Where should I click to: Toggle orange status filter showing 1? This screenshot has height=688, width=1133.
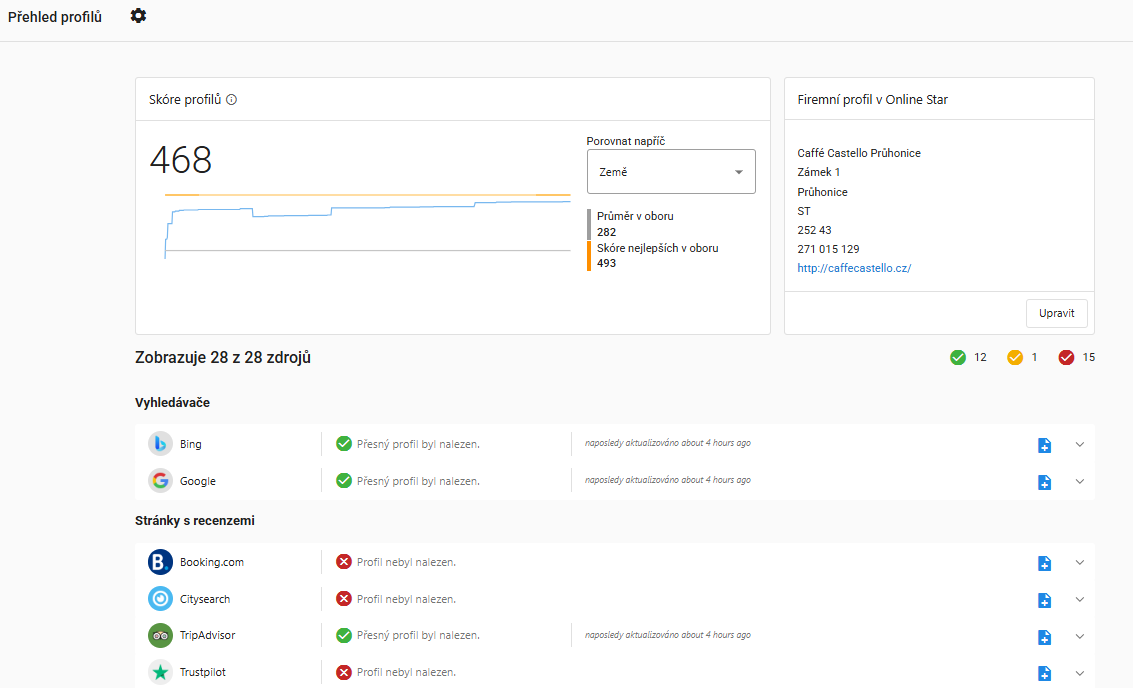click(1015, 357)
